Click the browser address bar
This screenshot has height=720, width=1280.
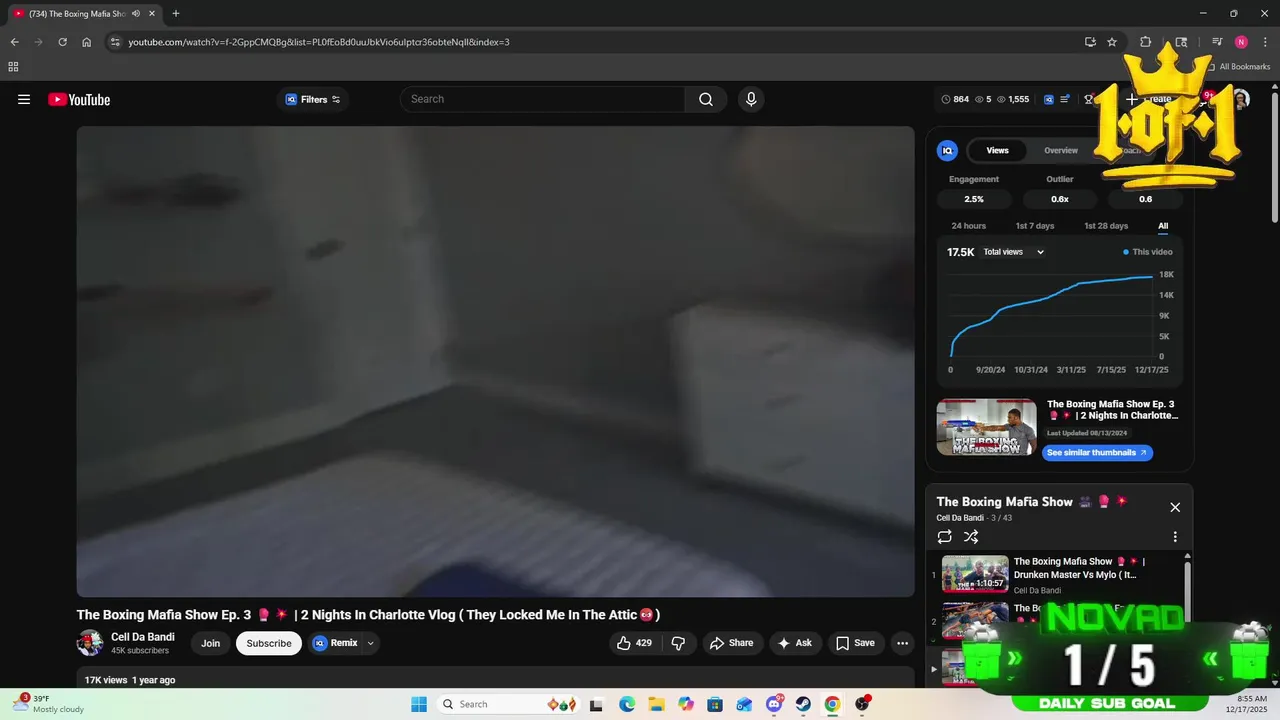click(600, 42)
